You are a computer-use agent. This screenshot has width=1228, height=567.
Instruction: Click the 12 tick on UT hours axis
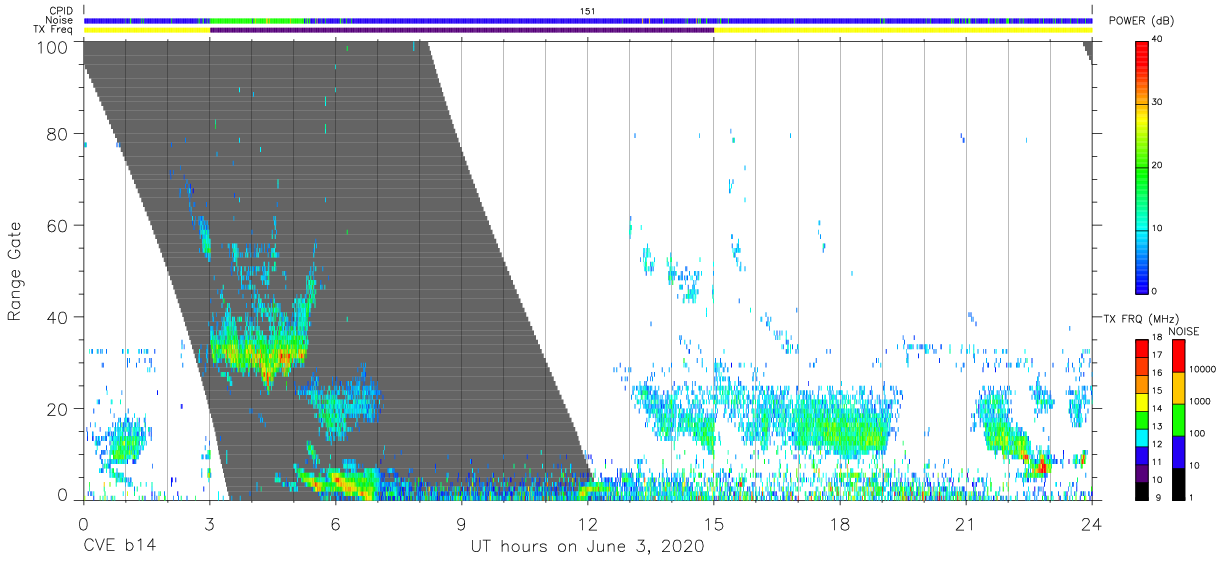587,524
